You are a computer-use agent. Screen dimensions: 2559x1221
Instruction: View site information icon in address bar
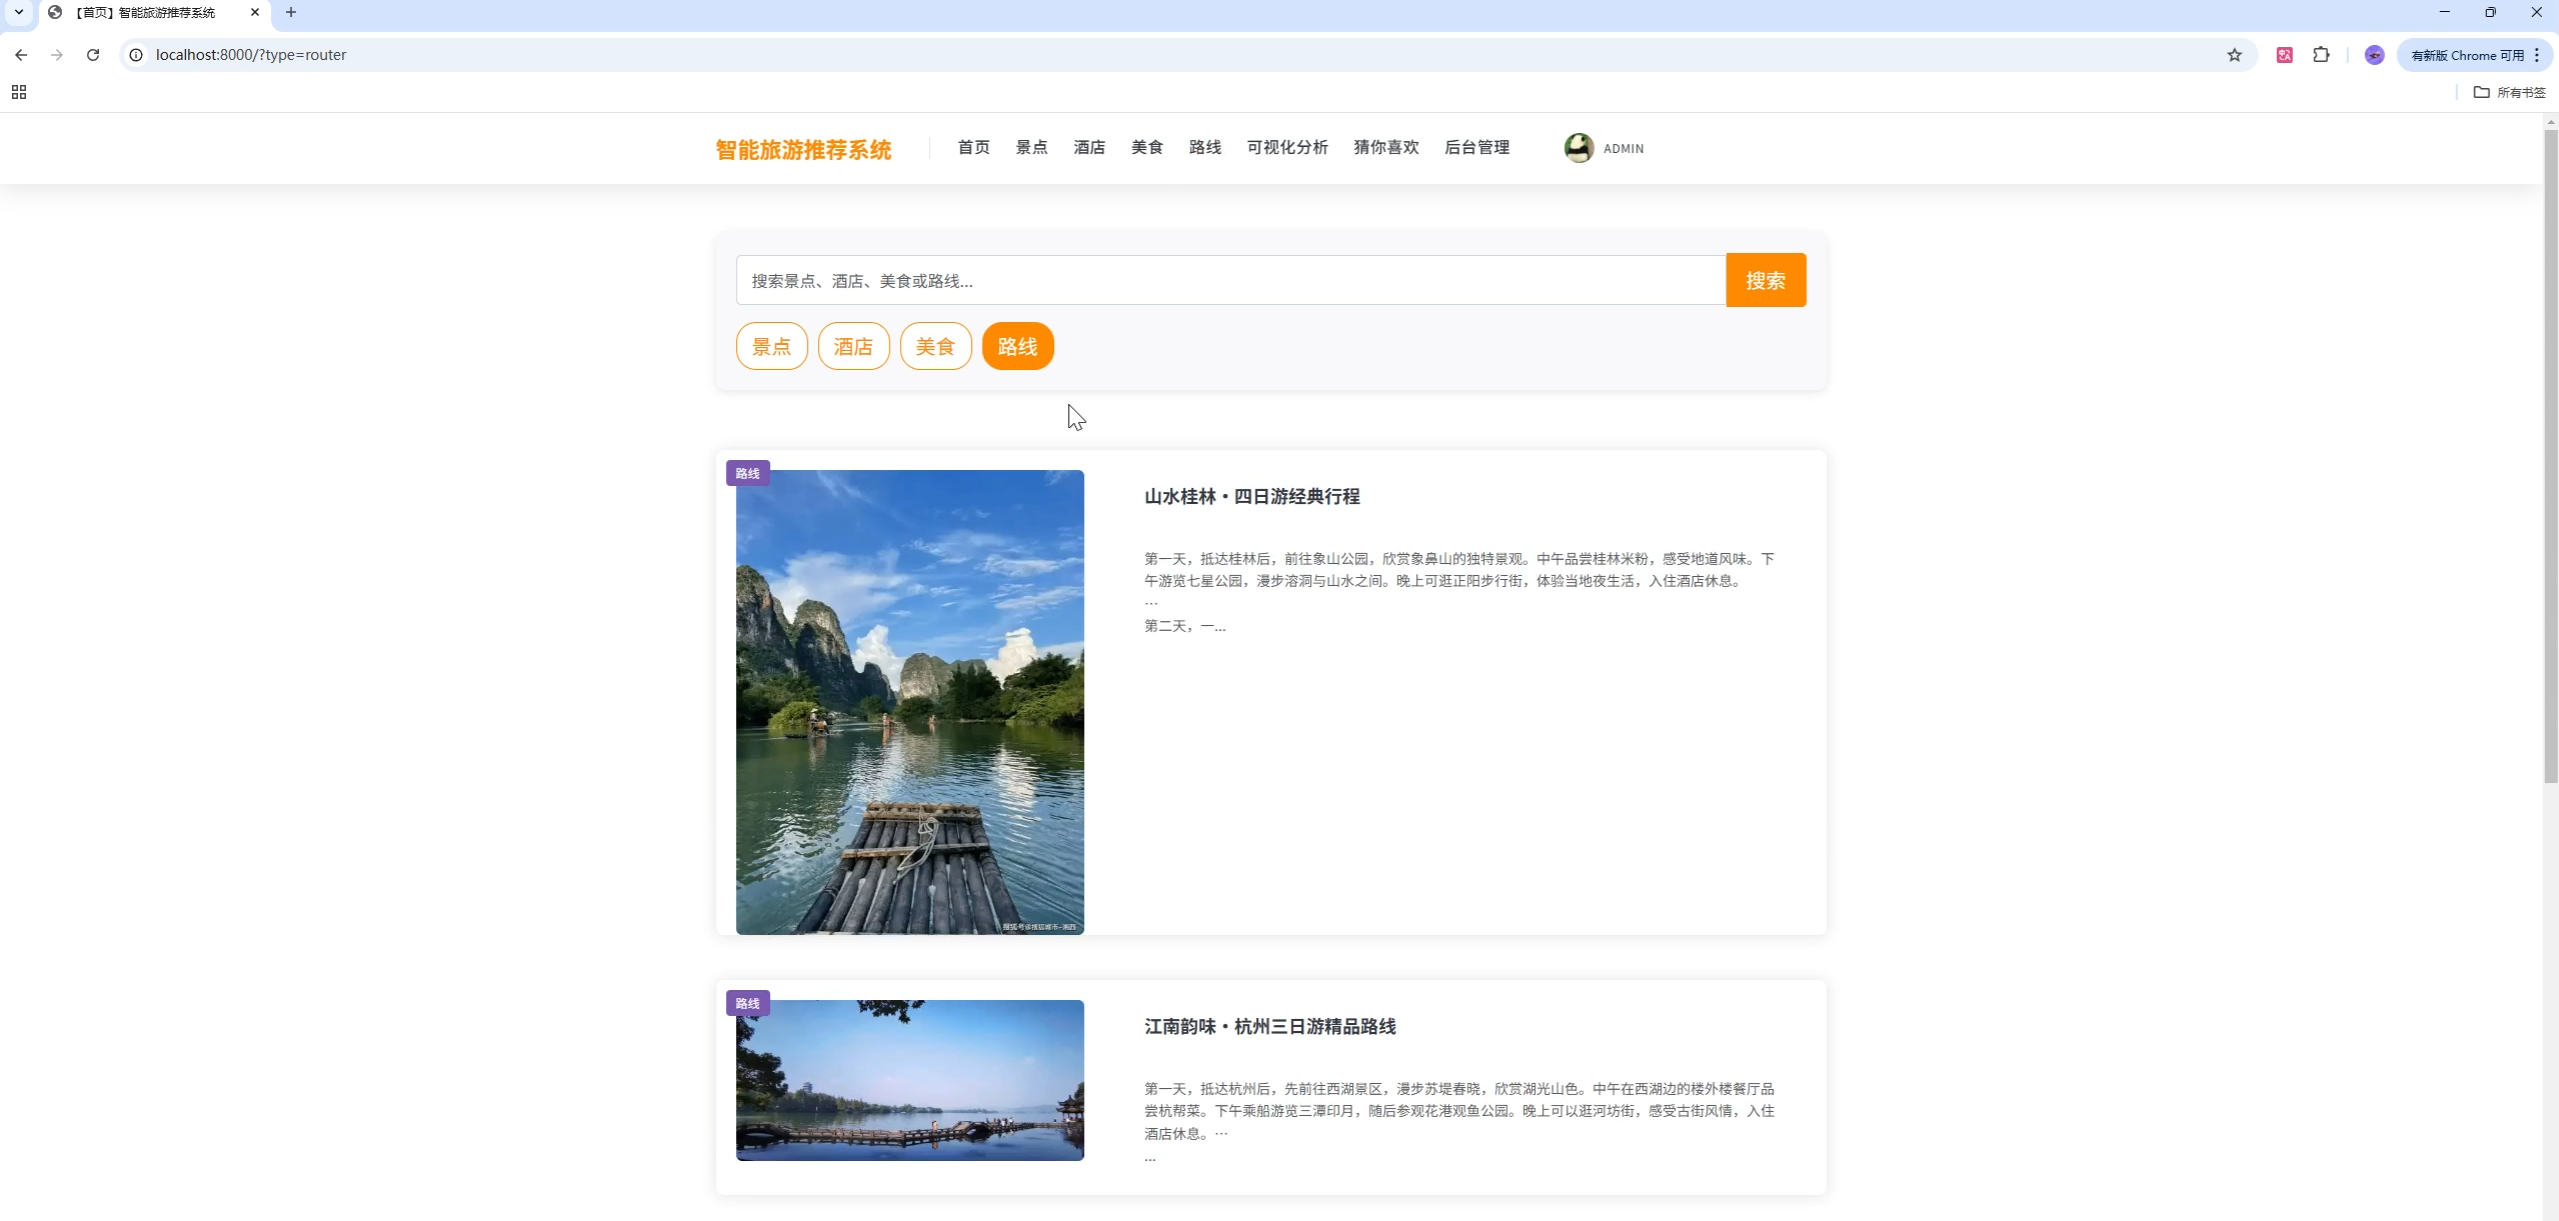click(136, 55)
